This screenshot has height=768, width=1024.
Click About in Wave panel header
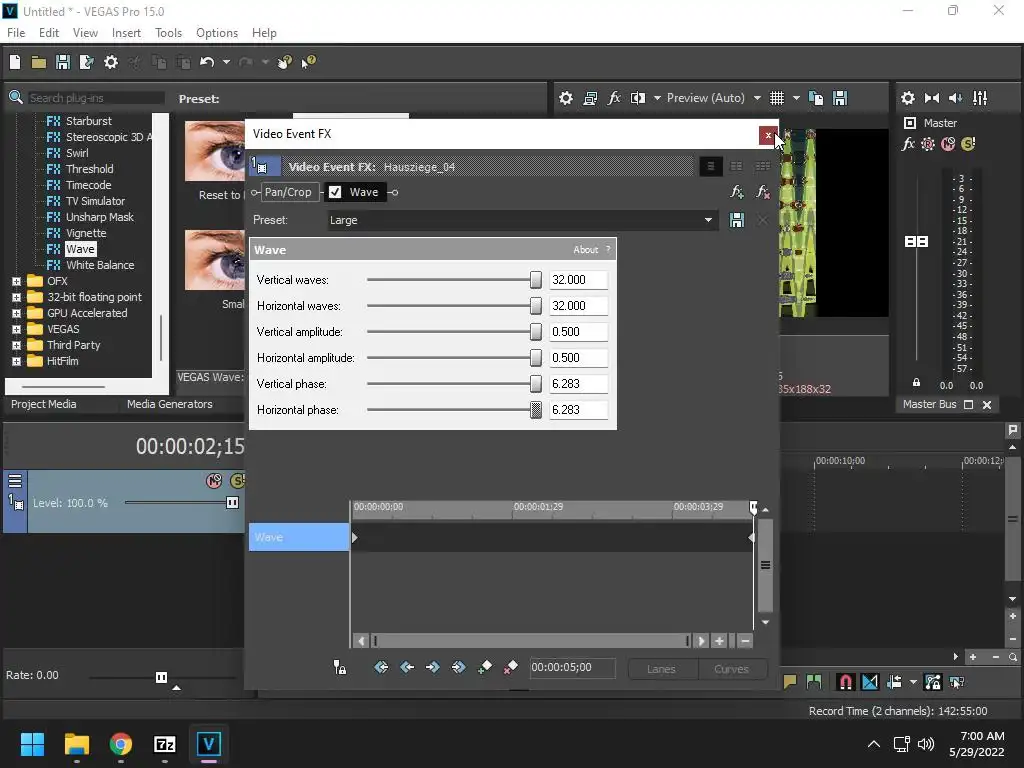[586, 249]
